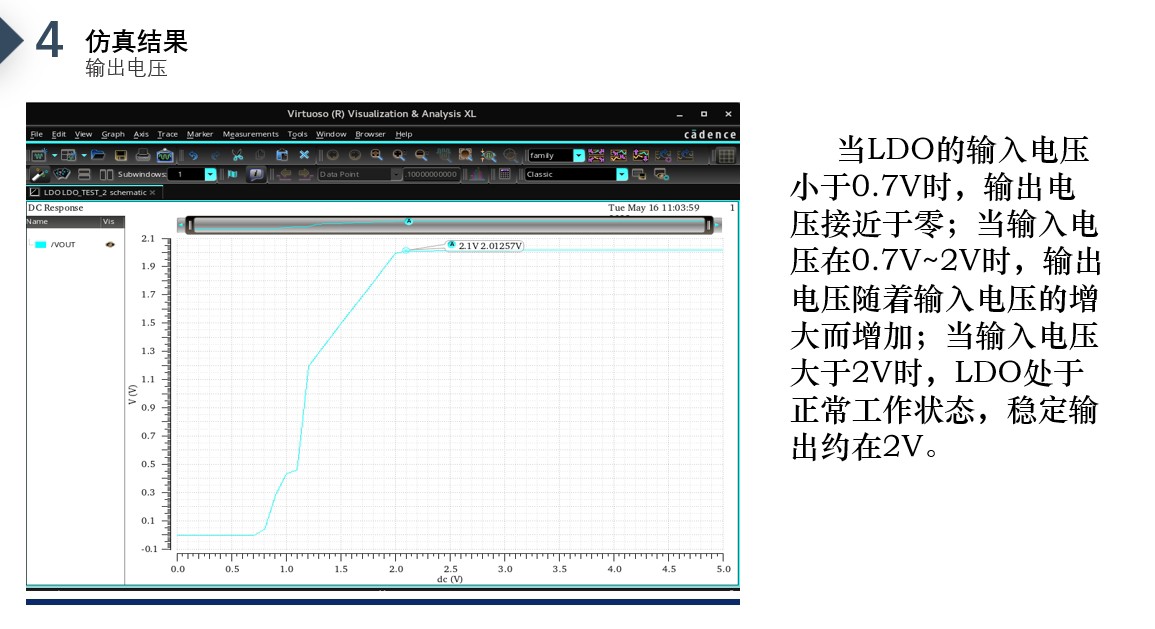Image resolution: width=1155 pixels, height=629 pixels.
Task: Minimize the Virtuoso Visualization window
Action: coord(679,114)
